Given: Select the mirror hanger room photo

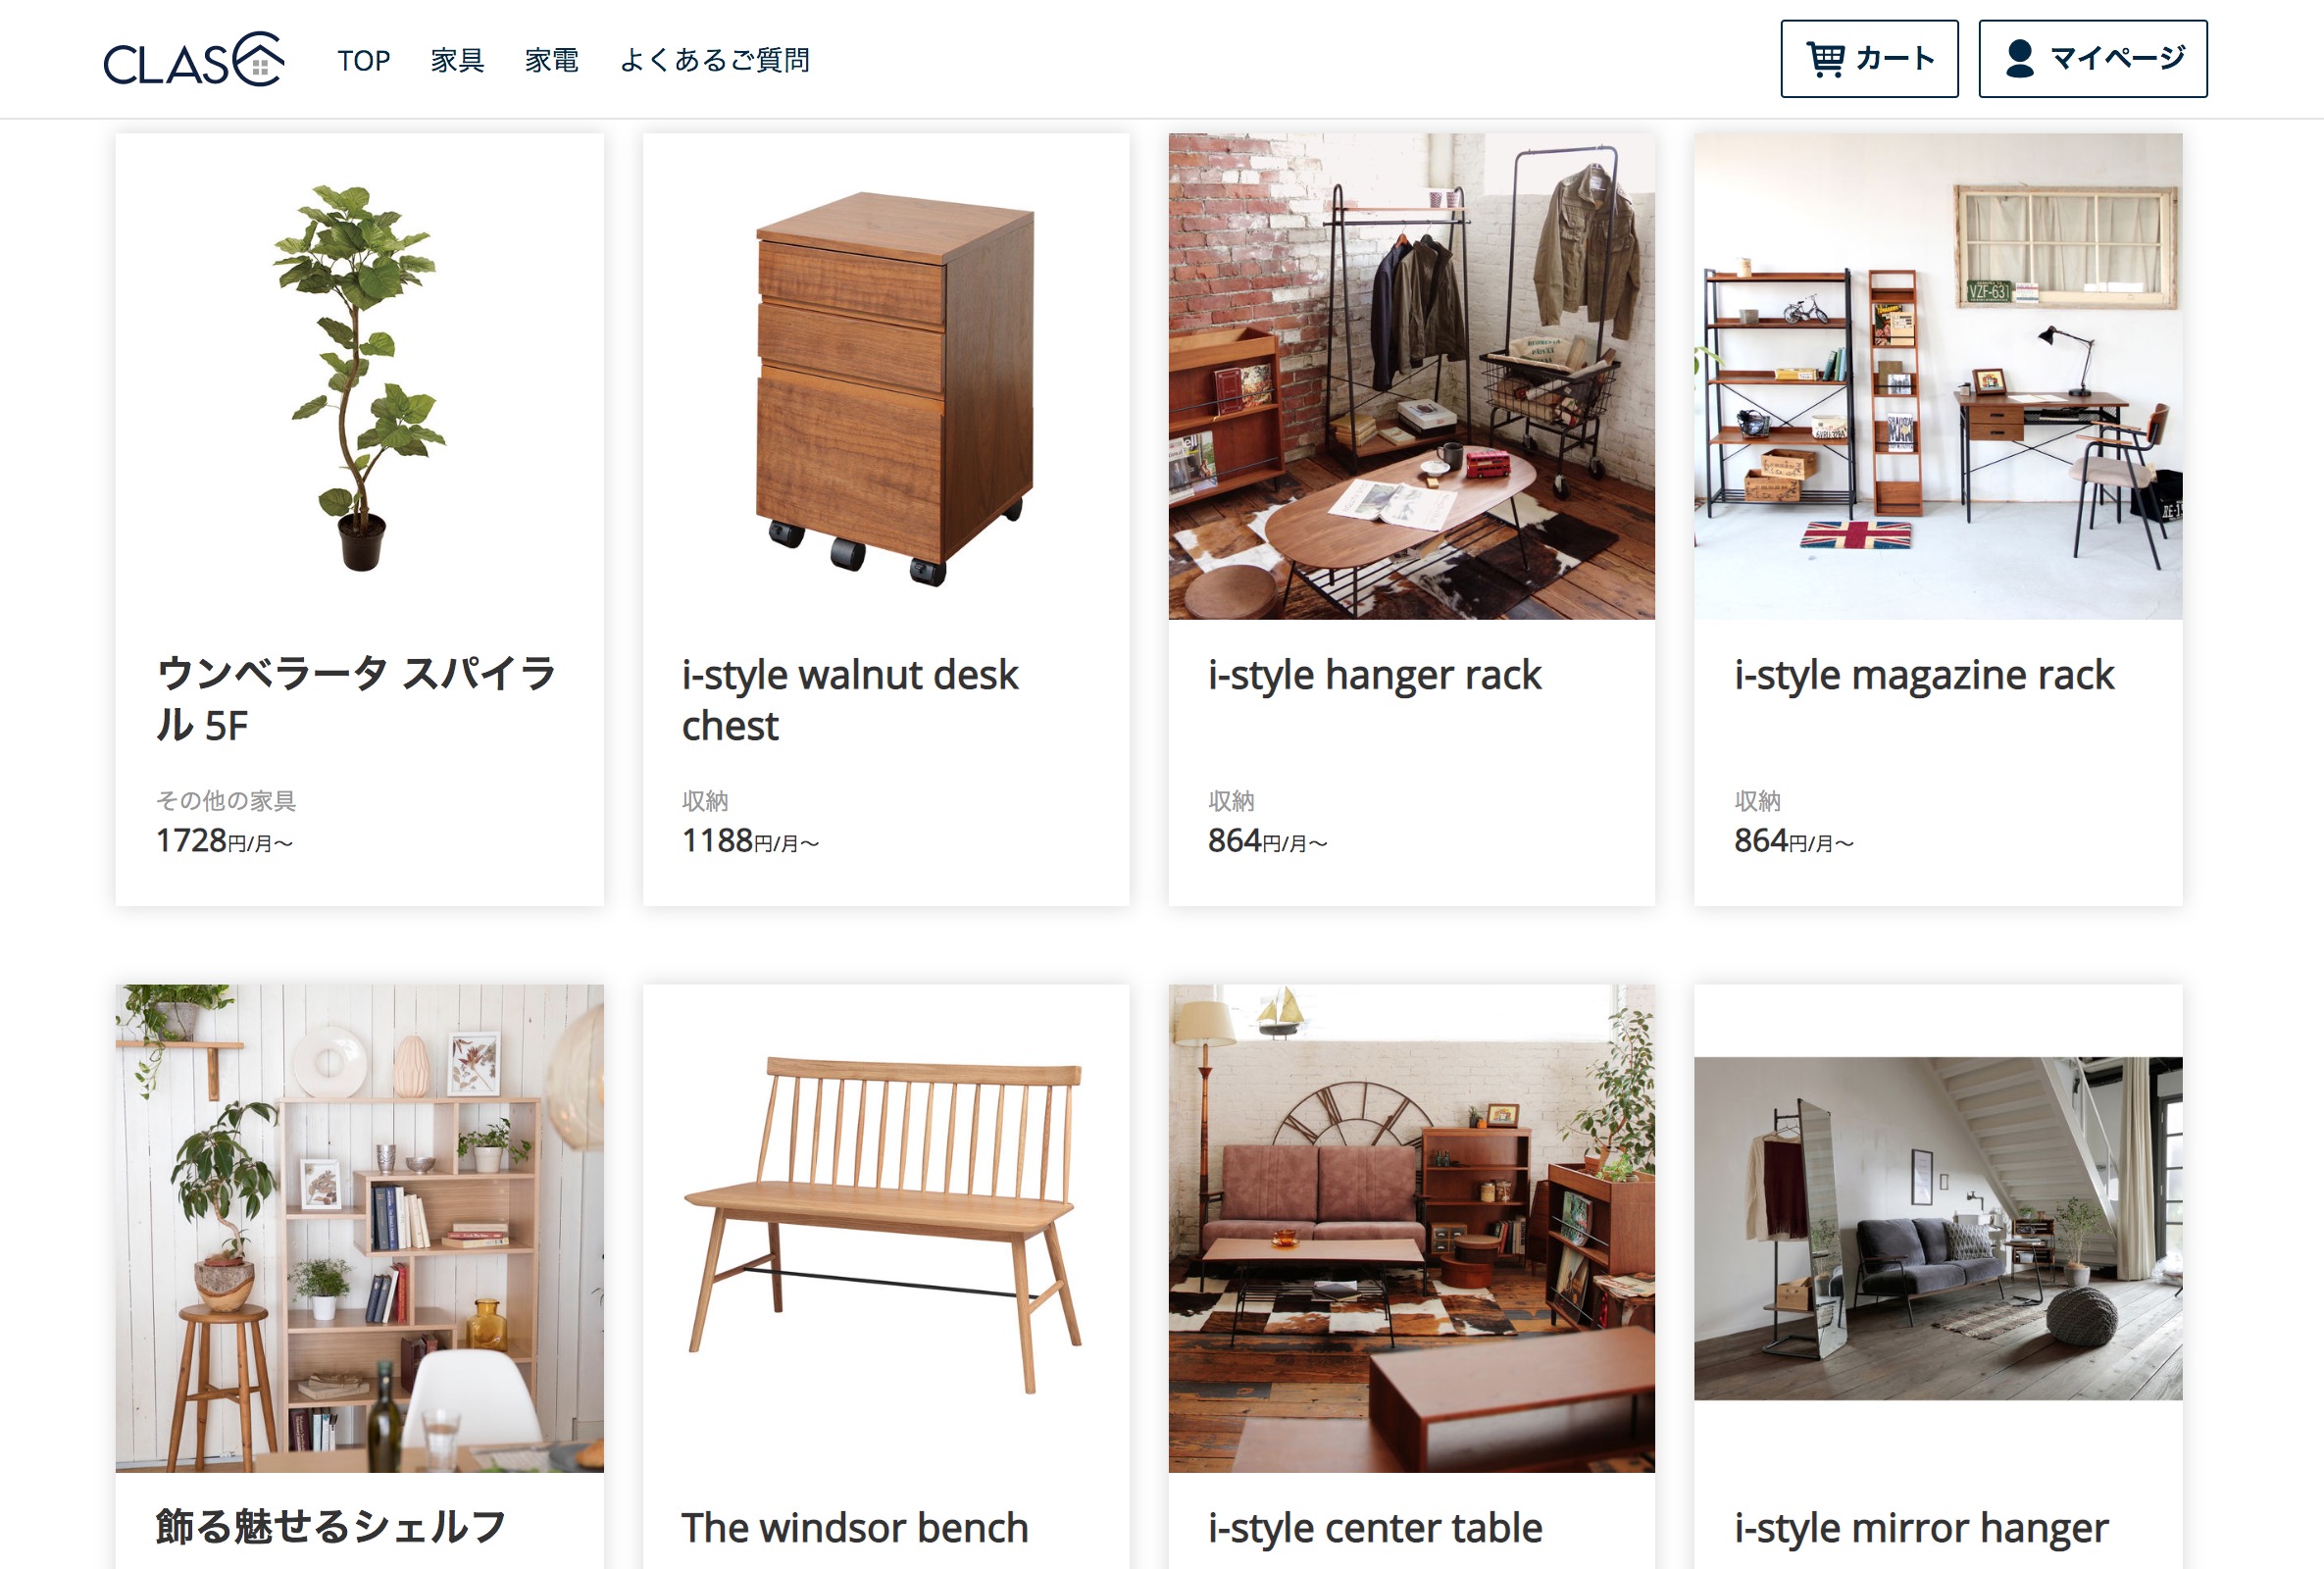Looking at the screenshot, I should coord(1938,1228).
